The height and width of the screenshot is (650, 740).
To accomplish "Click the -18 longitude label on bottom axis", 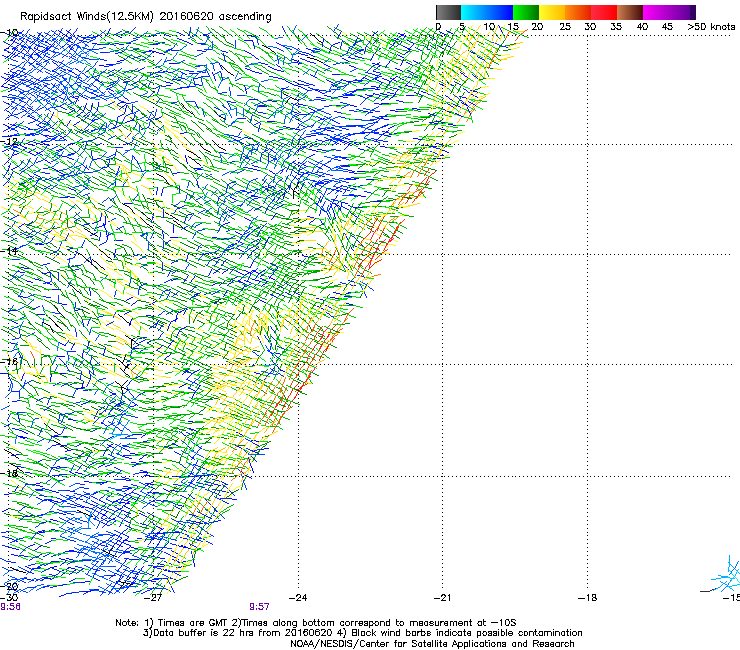I will pos(588,598).
